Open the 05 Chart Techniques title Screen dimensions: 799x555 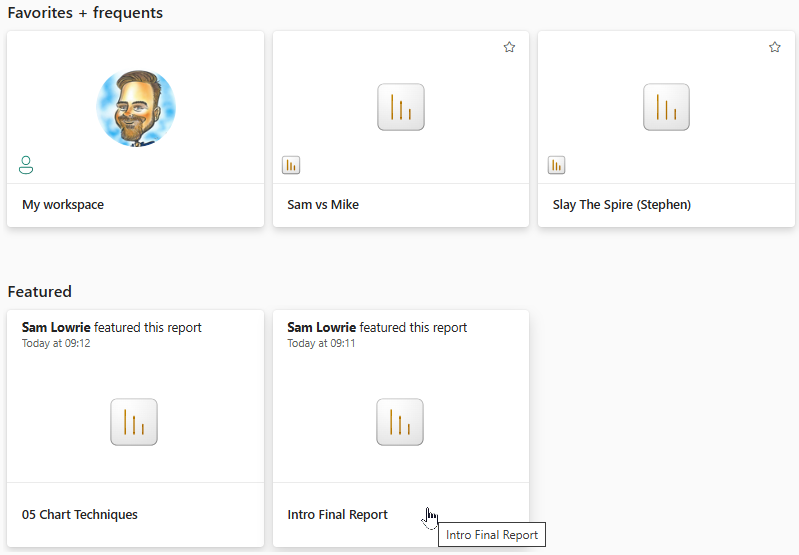pyautogui.click(x=79, y=515)
